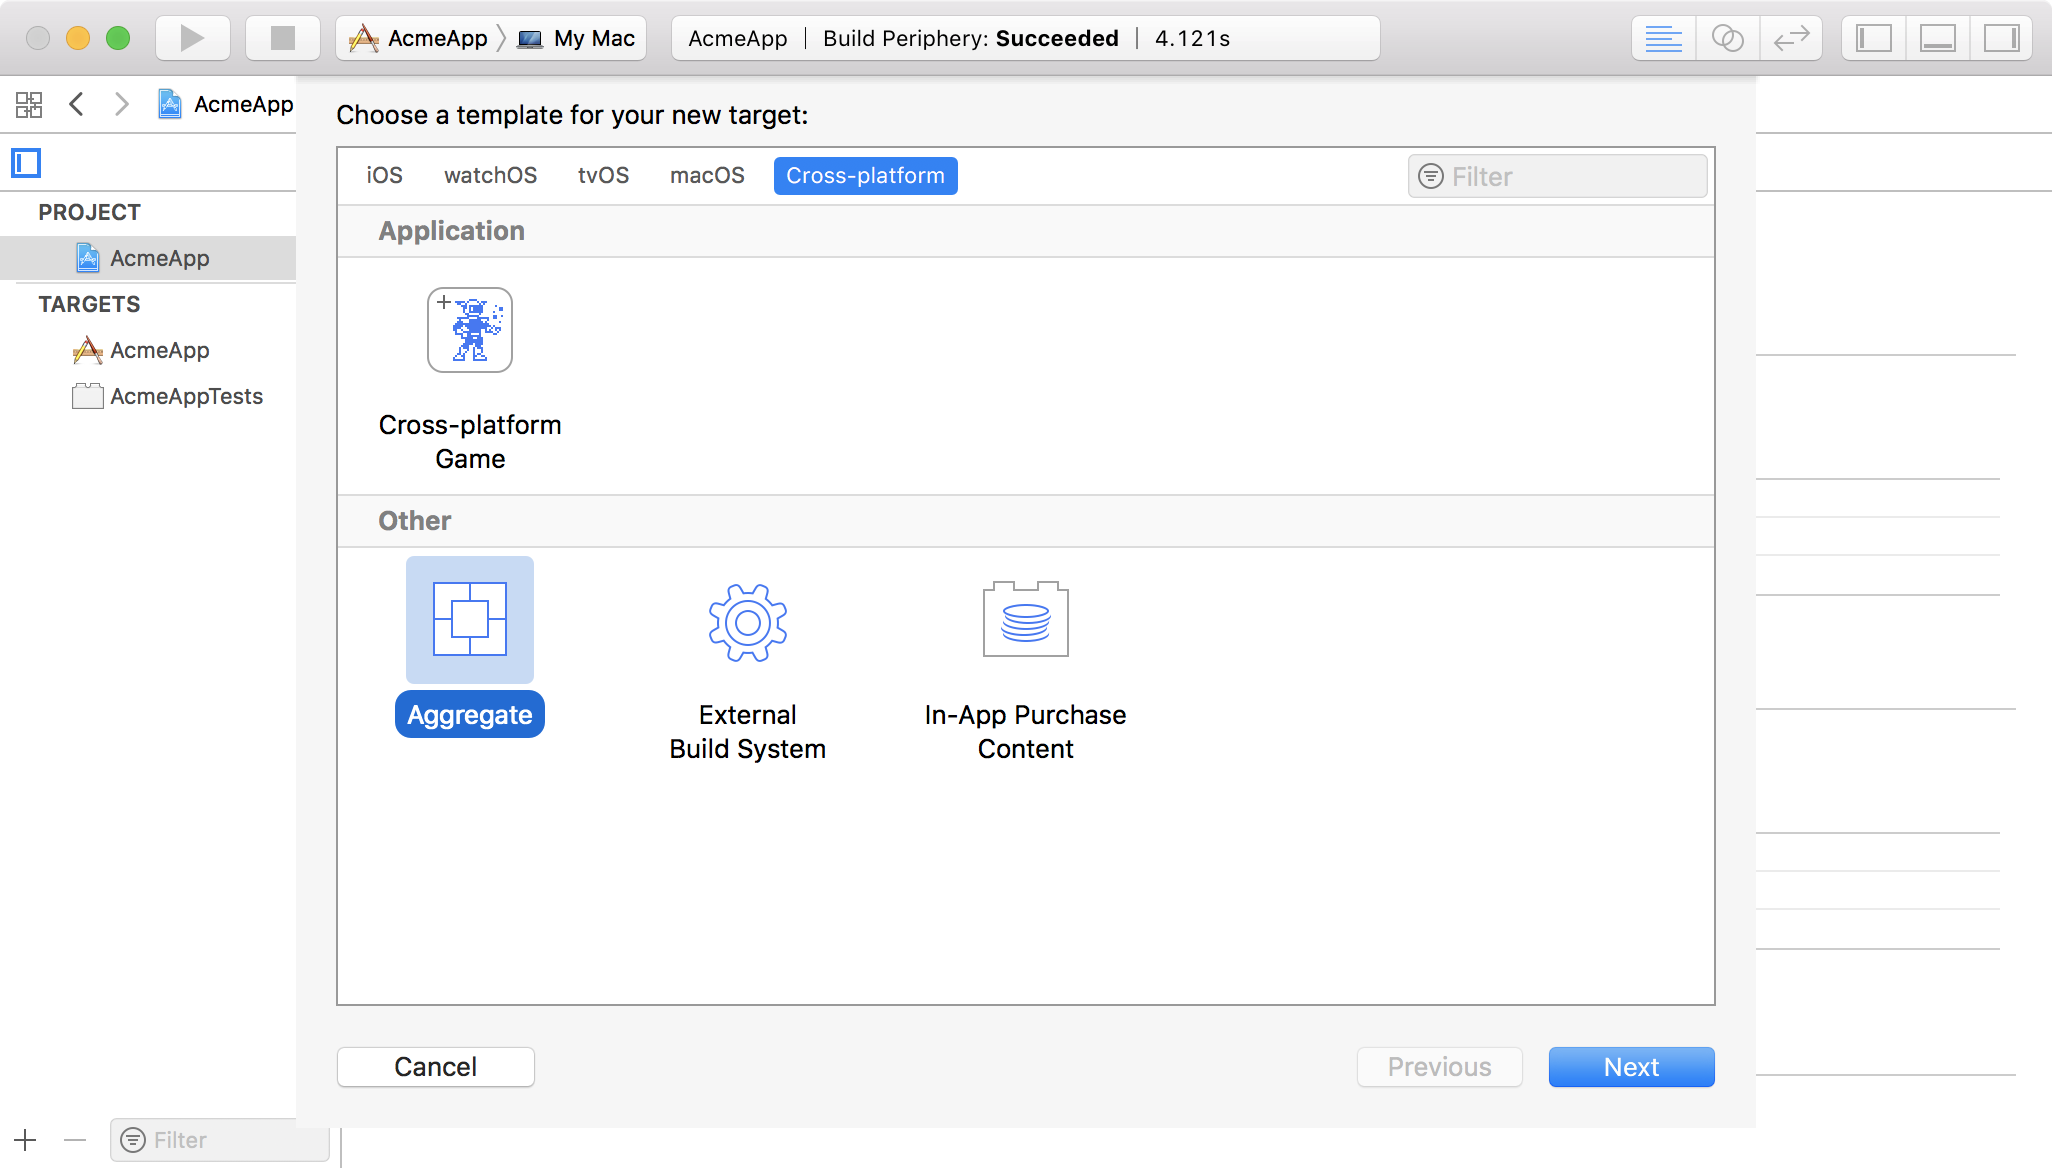Click the forward navigation arrow

pos(124,103)
